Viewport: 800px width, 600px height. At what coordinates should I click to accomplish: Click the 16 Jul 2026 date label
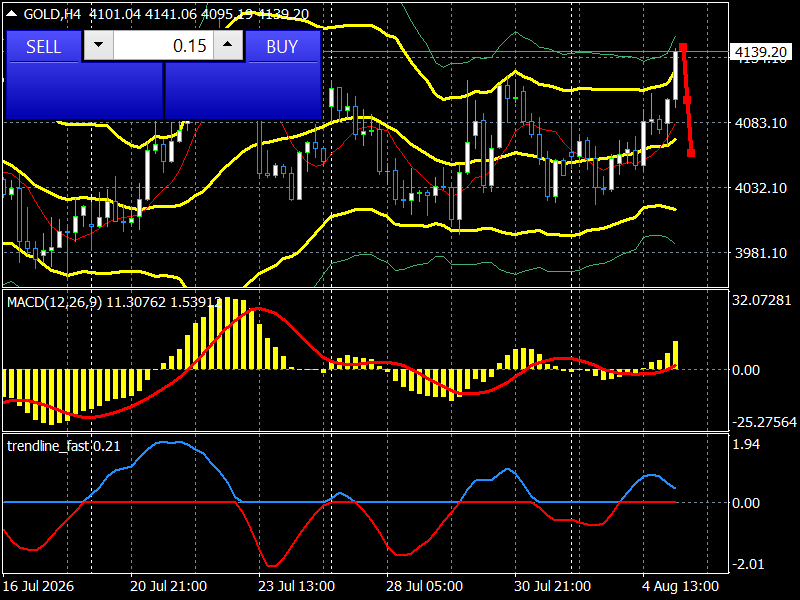38,586
